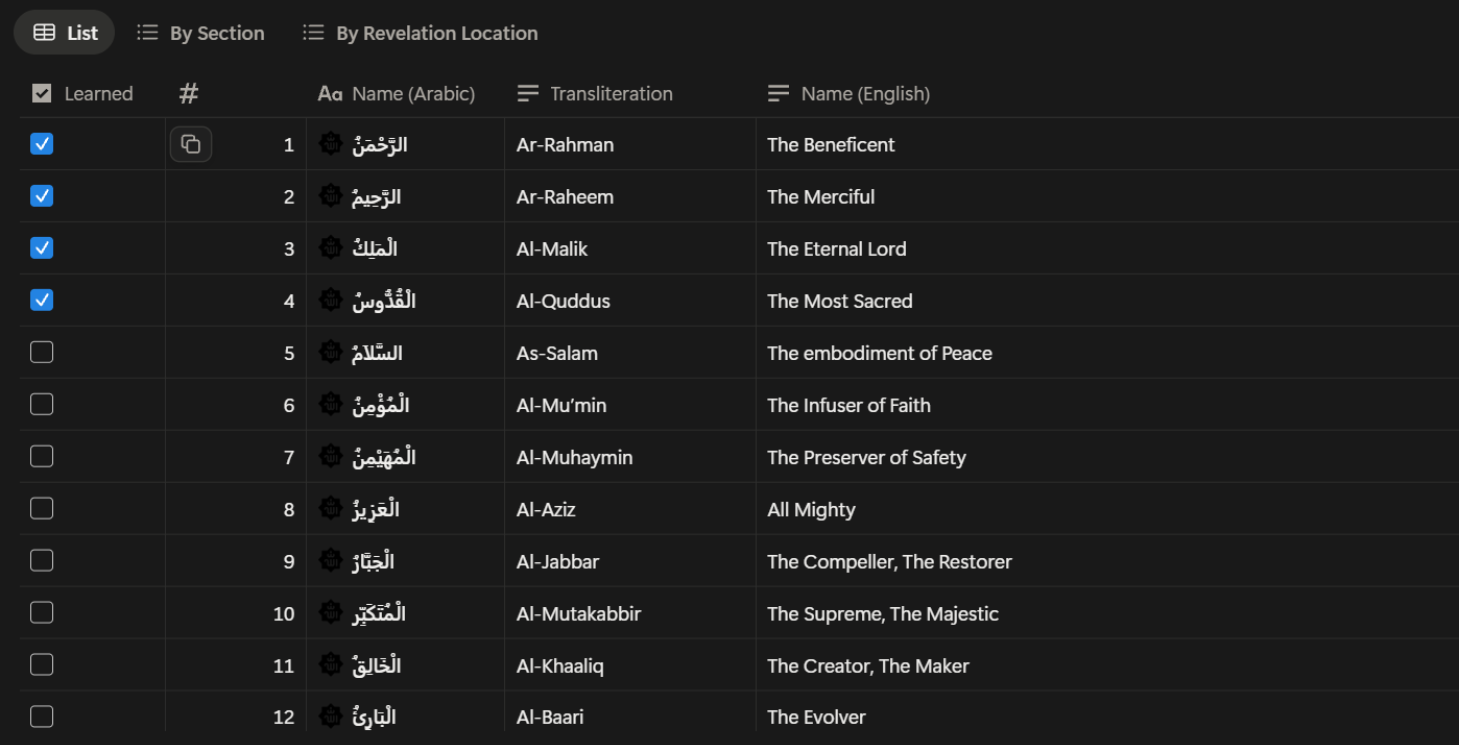Screen dimensions: 1459x745
Task: Click the copy icon in row 1
Action: (x=190, y=144)
